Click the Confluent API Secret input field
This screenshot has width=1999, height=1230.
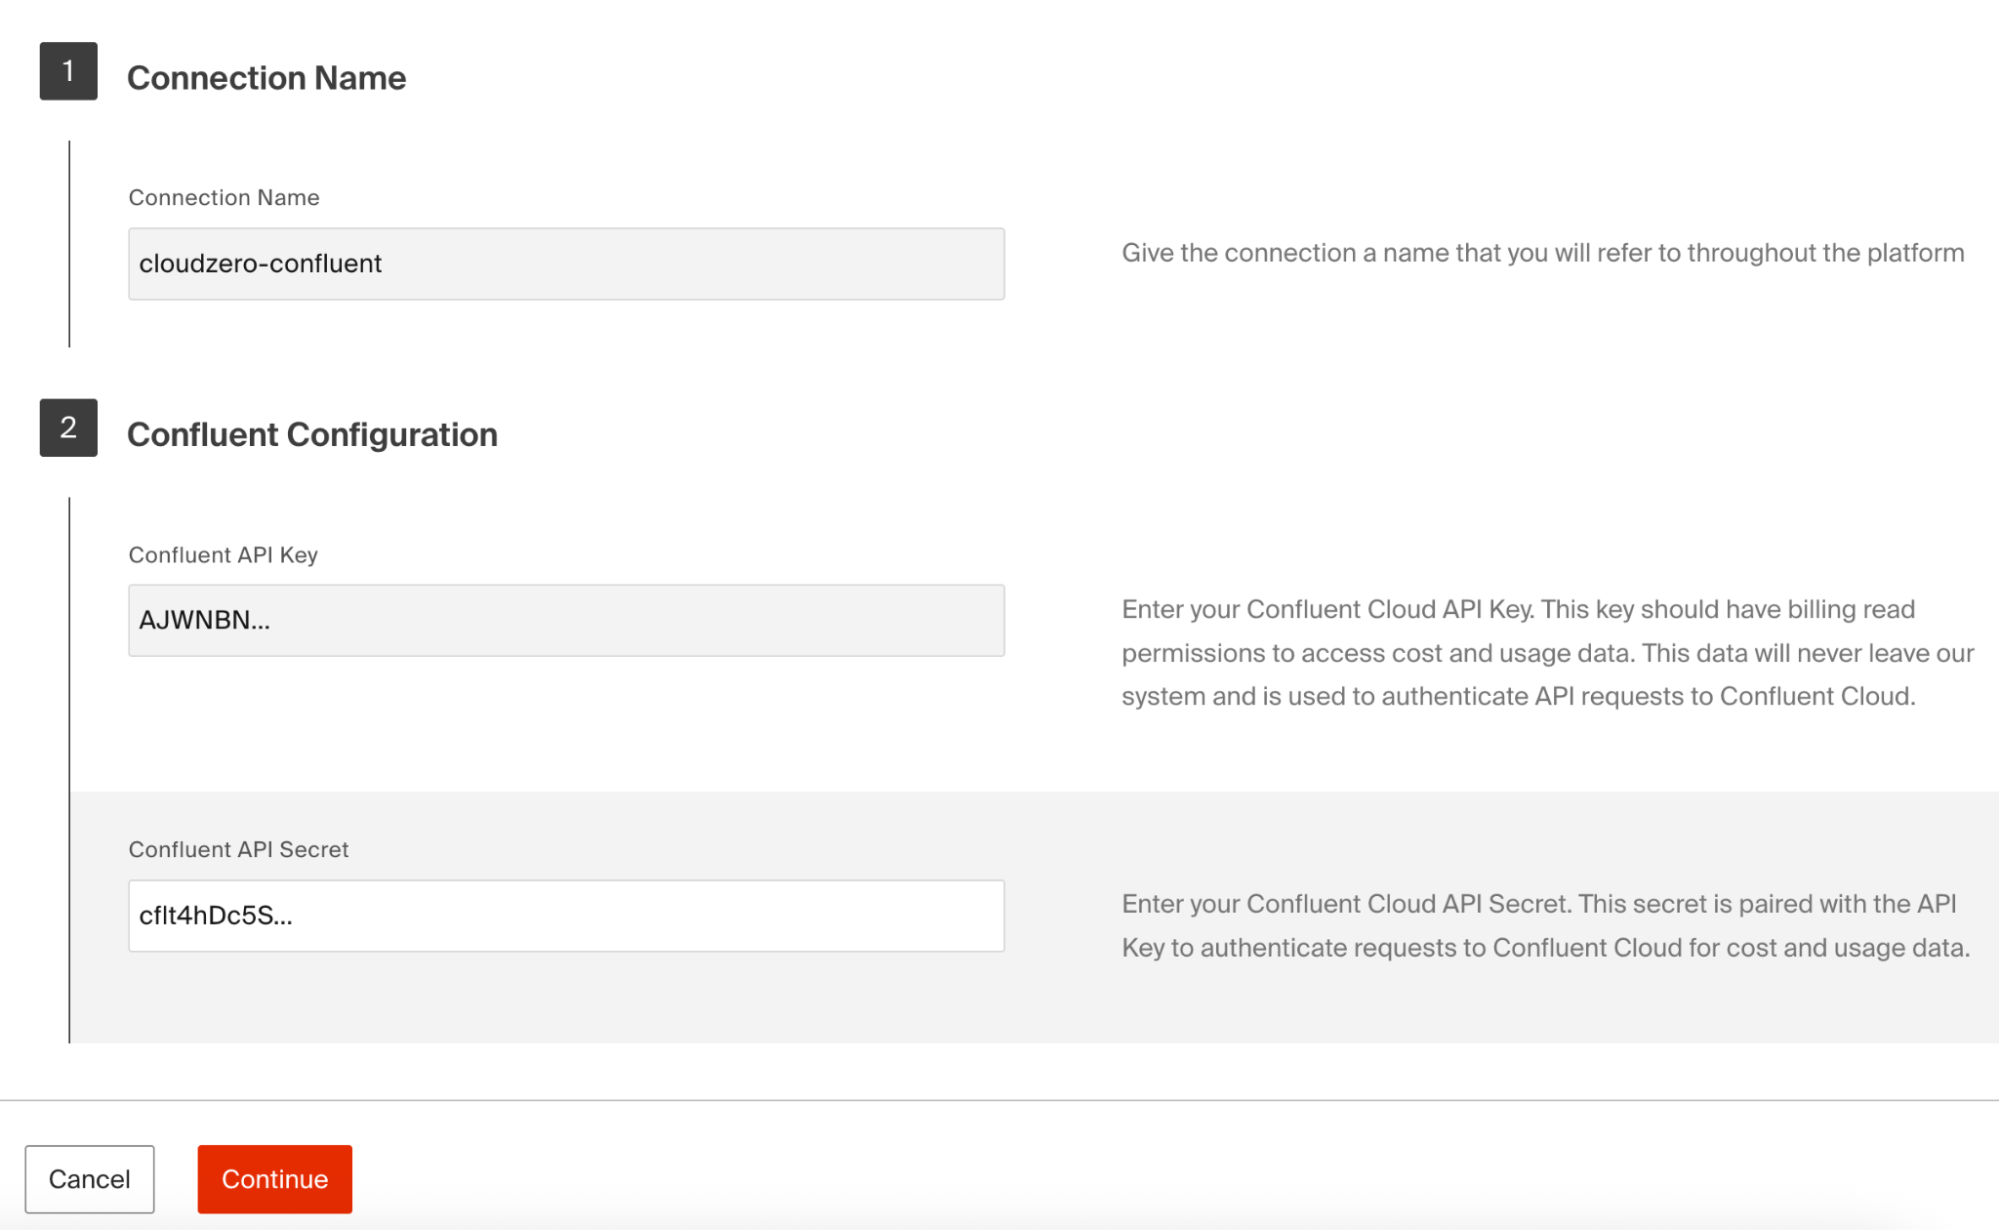click(566, 916)
